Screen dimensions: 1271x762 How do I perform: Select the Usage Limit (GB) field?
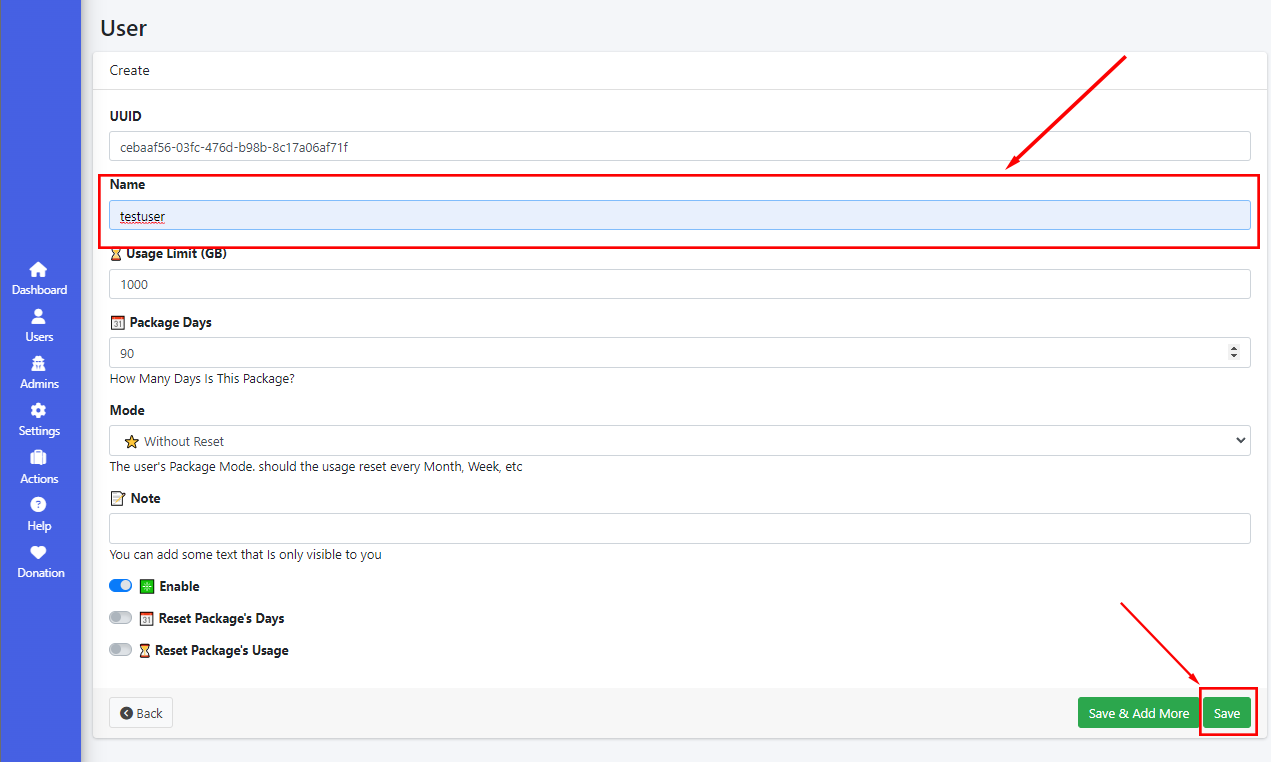pyautogui.click(x=679, y=284)
